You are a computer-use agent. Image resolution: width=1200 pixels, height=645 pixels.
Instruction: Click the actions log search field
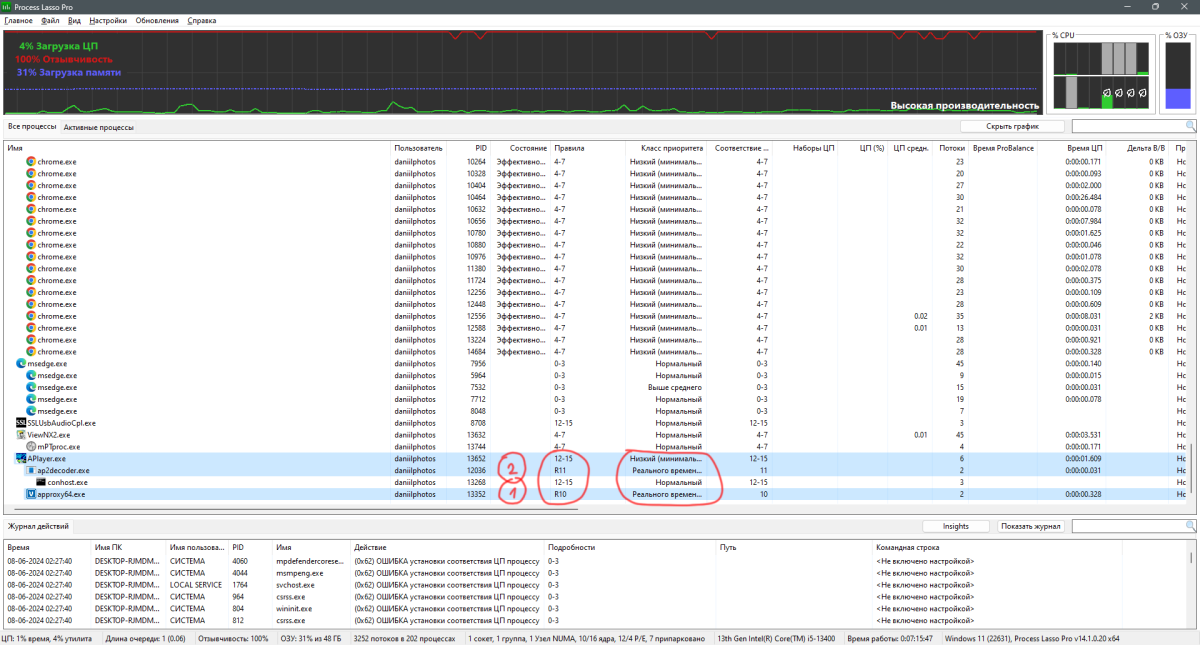point(1129,526)
